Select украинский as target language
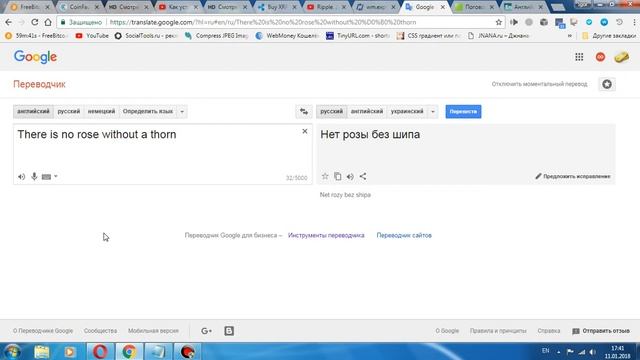The height and width of the screenshot is (360, 640). pyautogui.click(x=407, y=111)
